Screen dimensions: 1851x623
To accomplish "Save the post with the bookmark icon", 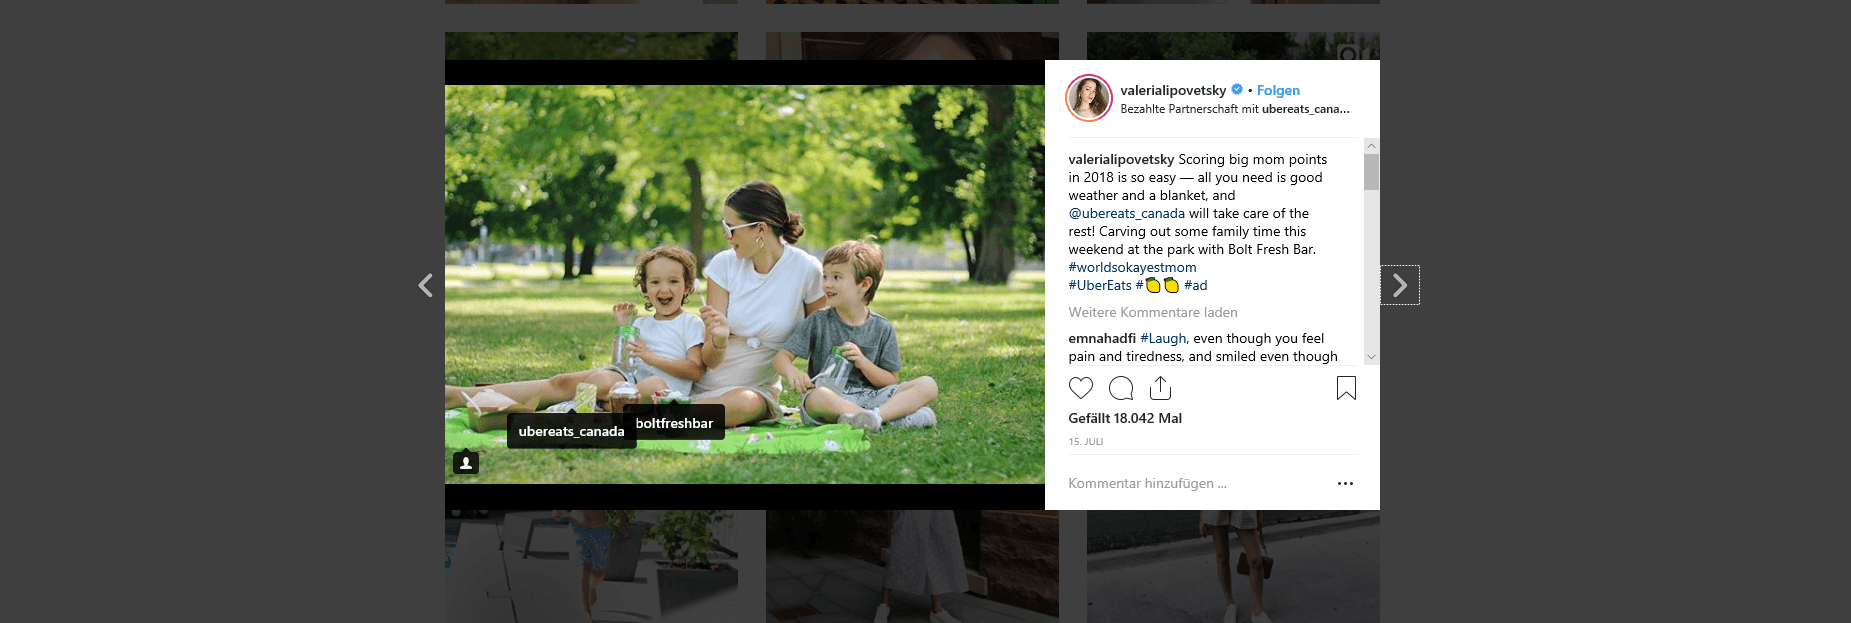I will [x=1346, y=388].
